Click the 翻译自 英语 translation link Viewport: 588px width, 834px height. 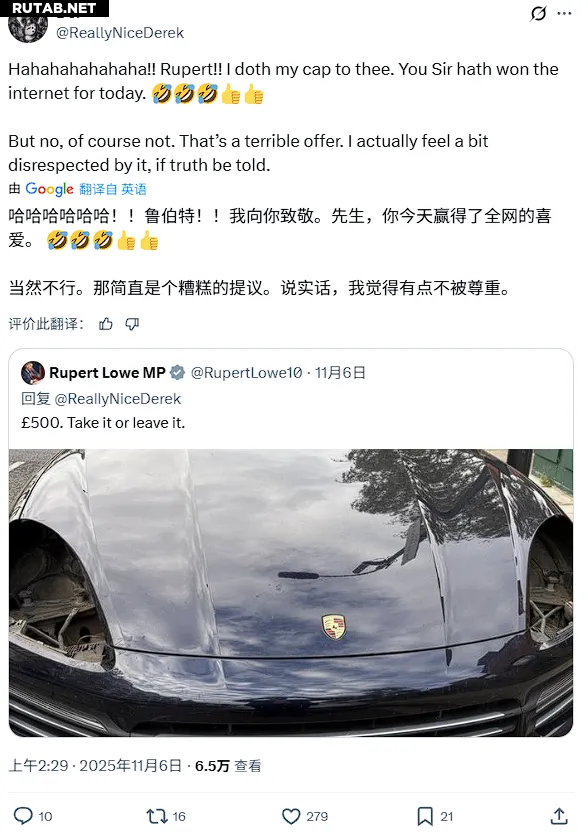113,189
